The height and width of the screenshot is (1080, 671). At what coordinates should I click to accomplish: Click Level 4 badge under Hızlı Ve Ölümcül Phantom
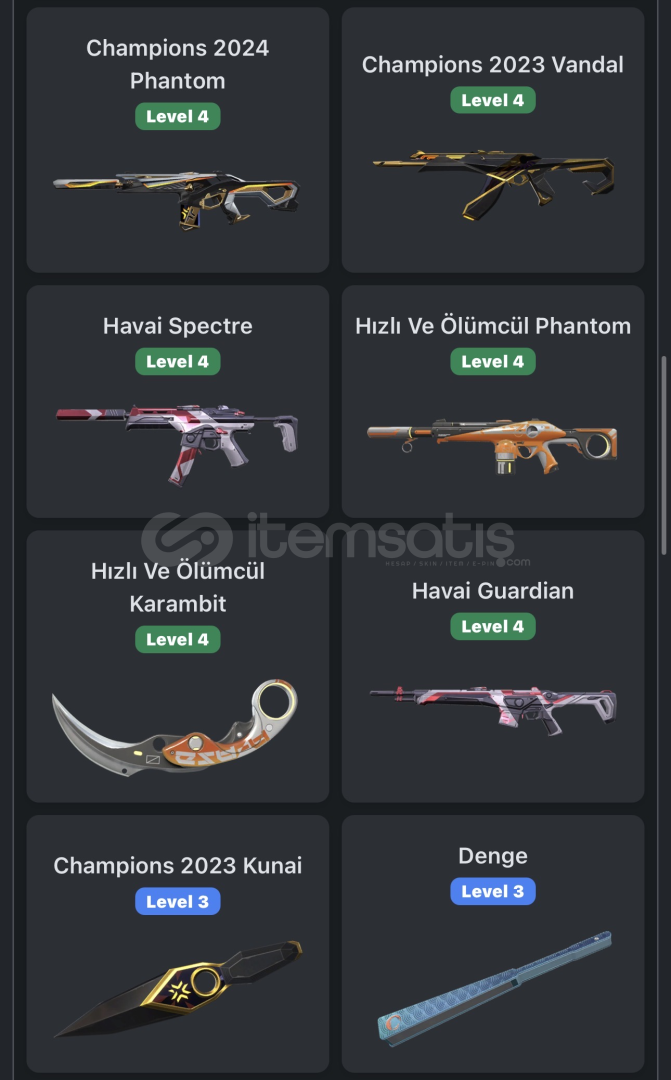coord(493,362)
